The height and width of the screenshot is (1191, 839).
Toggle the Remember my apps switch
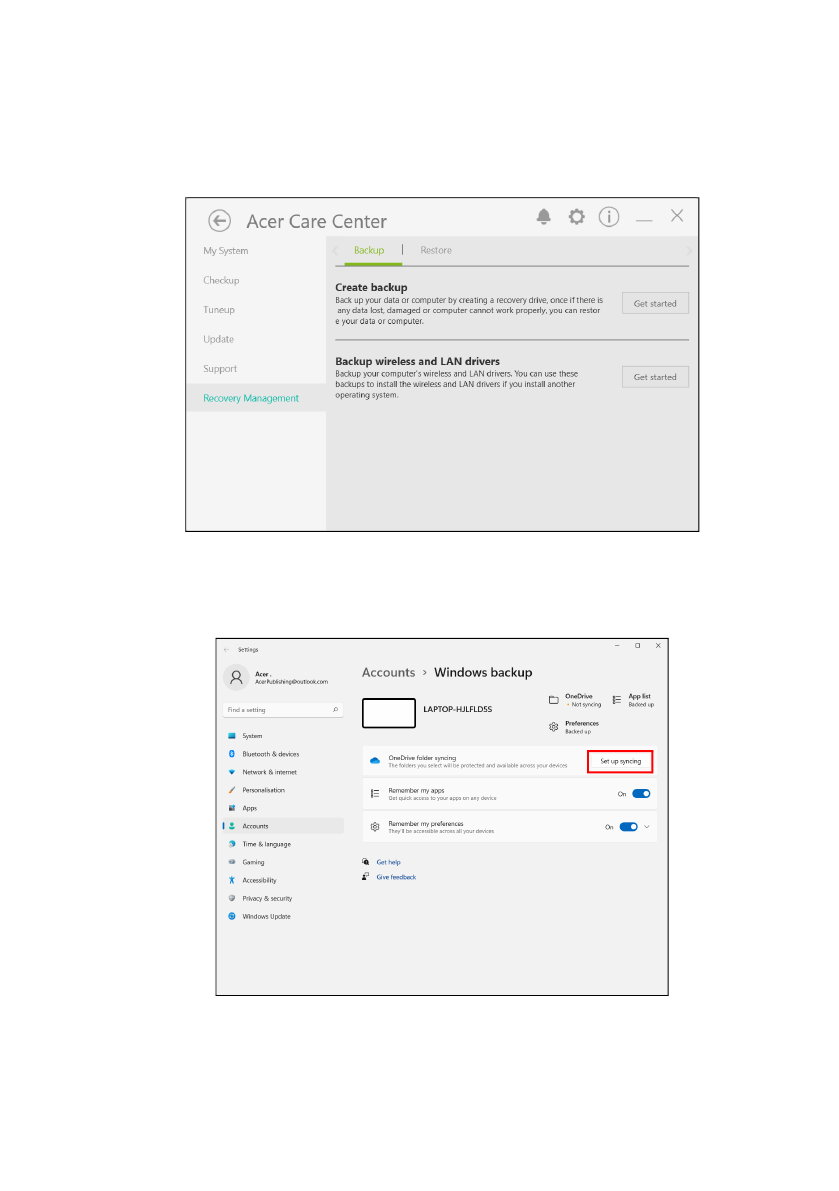pos(641,794)
